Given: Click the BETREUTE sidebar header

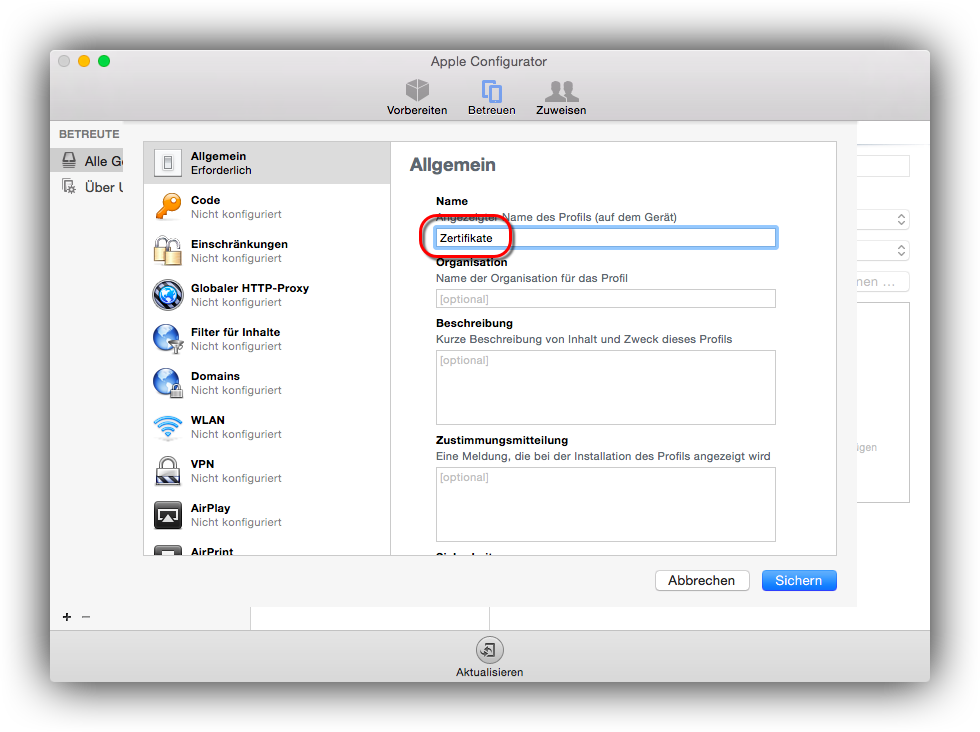Looking at the screenshot, I should coord(89,134).
